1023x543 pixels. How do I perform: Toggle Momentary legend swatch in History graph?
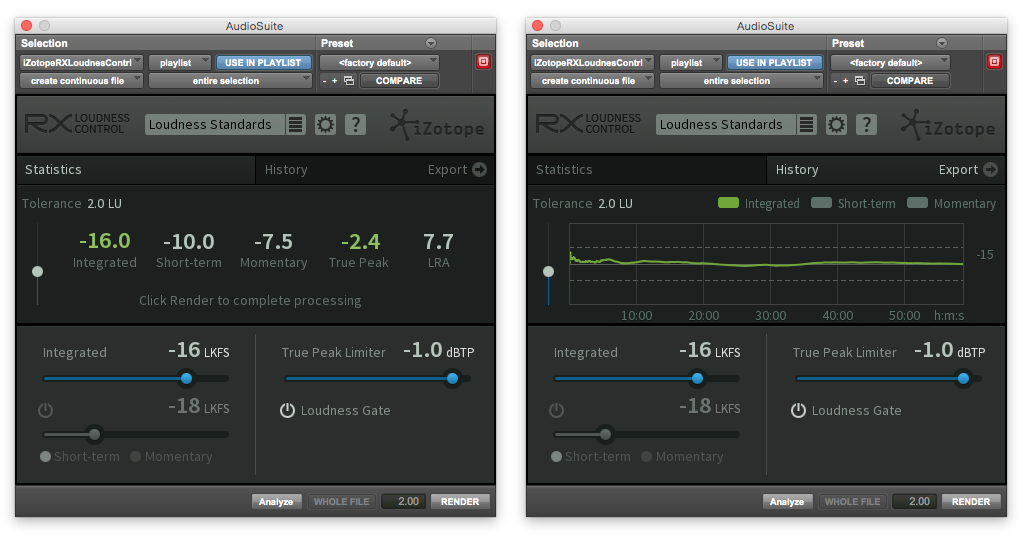coord(917,203)
